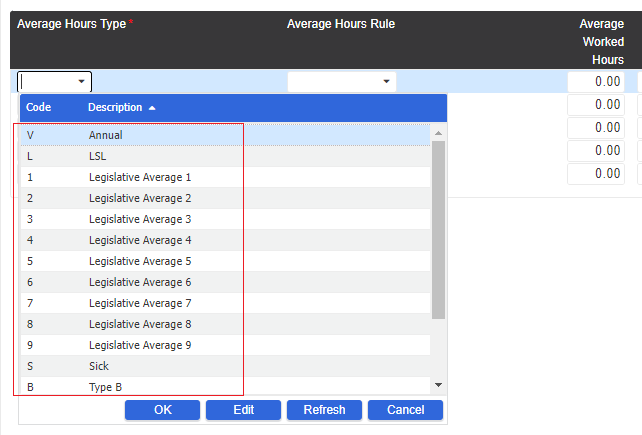This screenshot has height=435, width=642.
Task: Select the Sick row
Action: coord(225,366)
